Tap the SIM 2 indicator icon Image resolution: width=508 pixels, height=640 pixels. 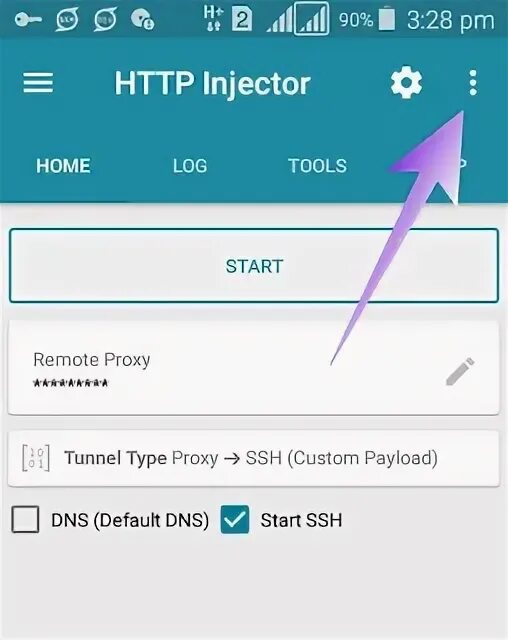tap(242, 19)
